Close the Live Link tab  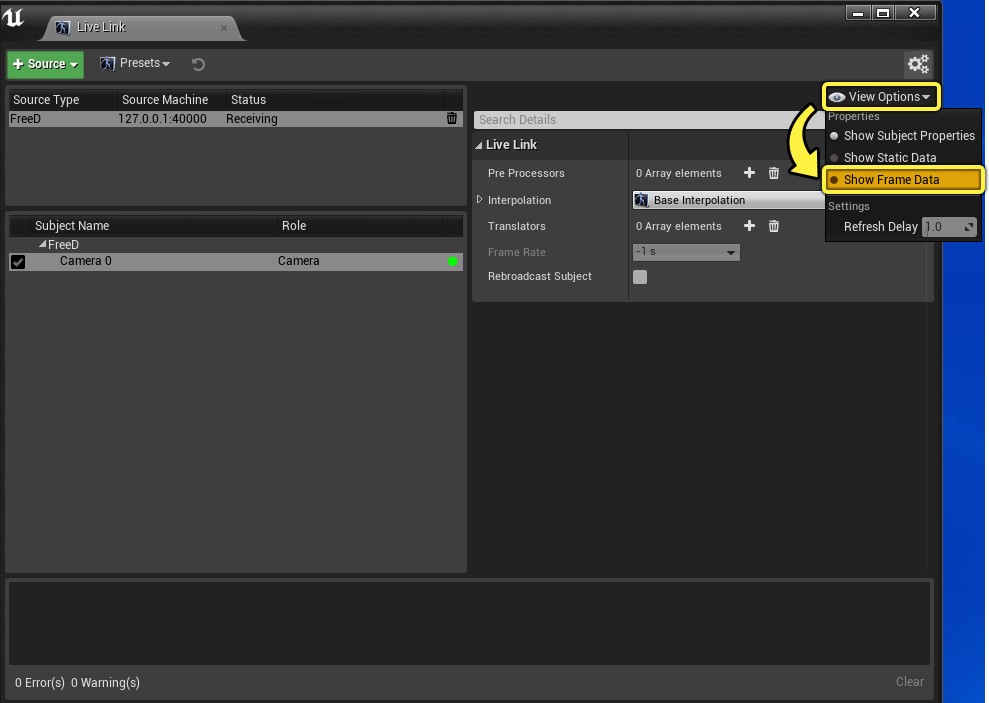(224, 28)
